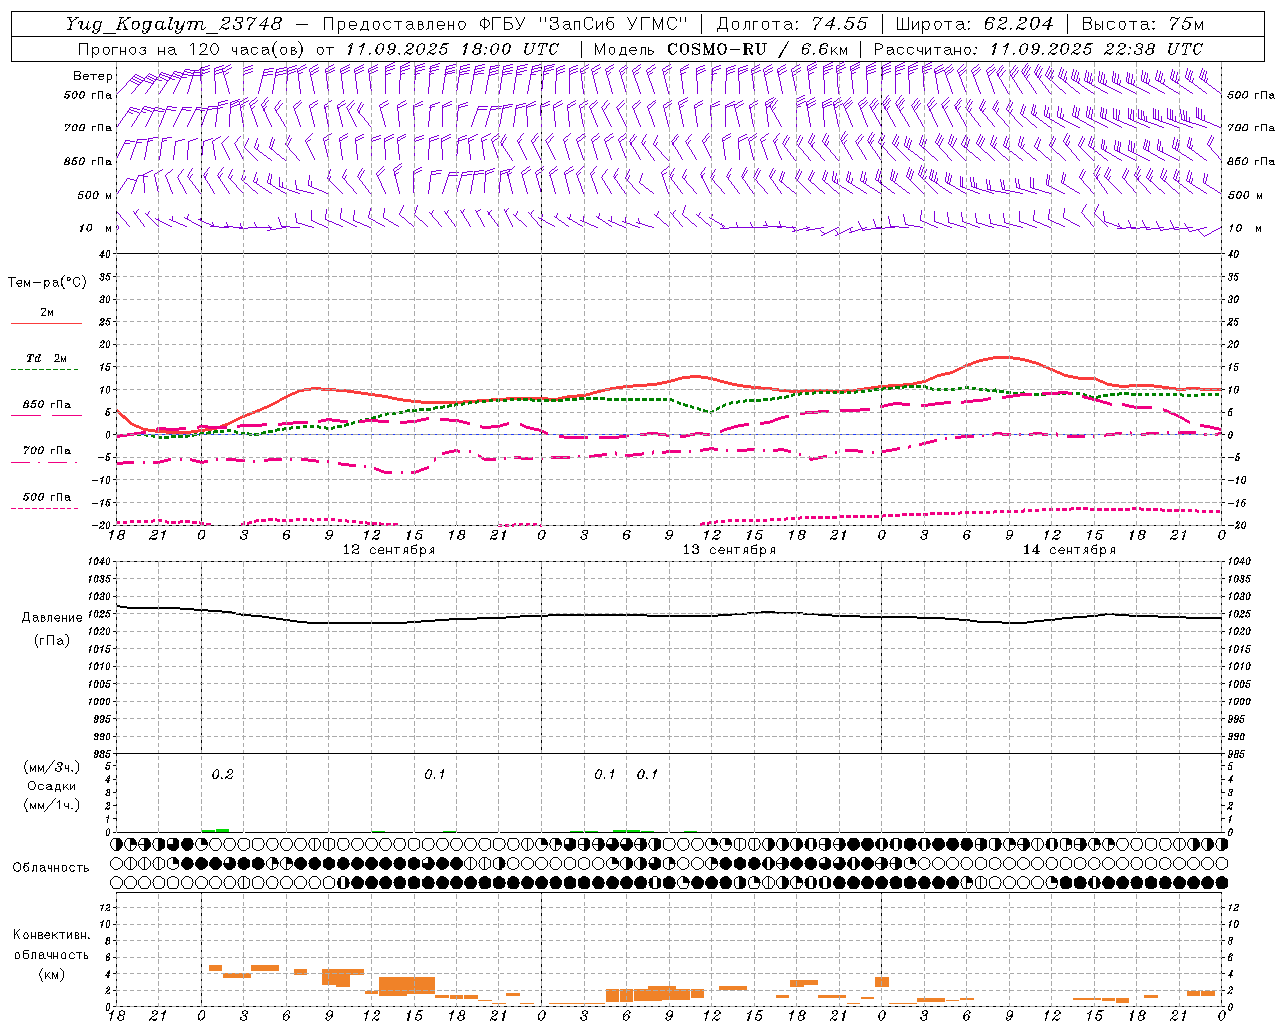Viewport: 1280px width, 1024px height.
Task: Click the Тем-ра(°C) axis label
Action: tap(47, 283)
